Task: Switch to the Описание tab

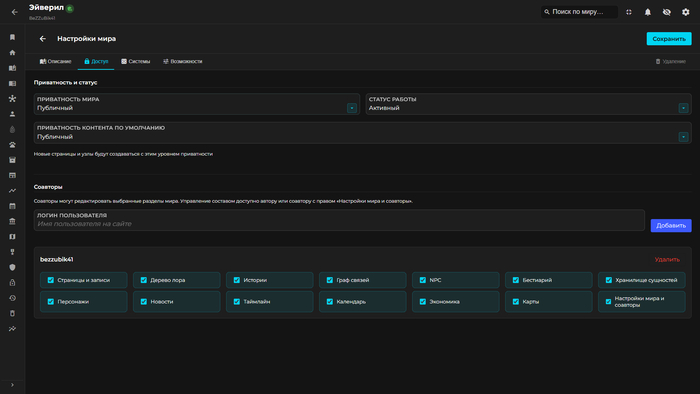Action: click(x=55, y=62)
